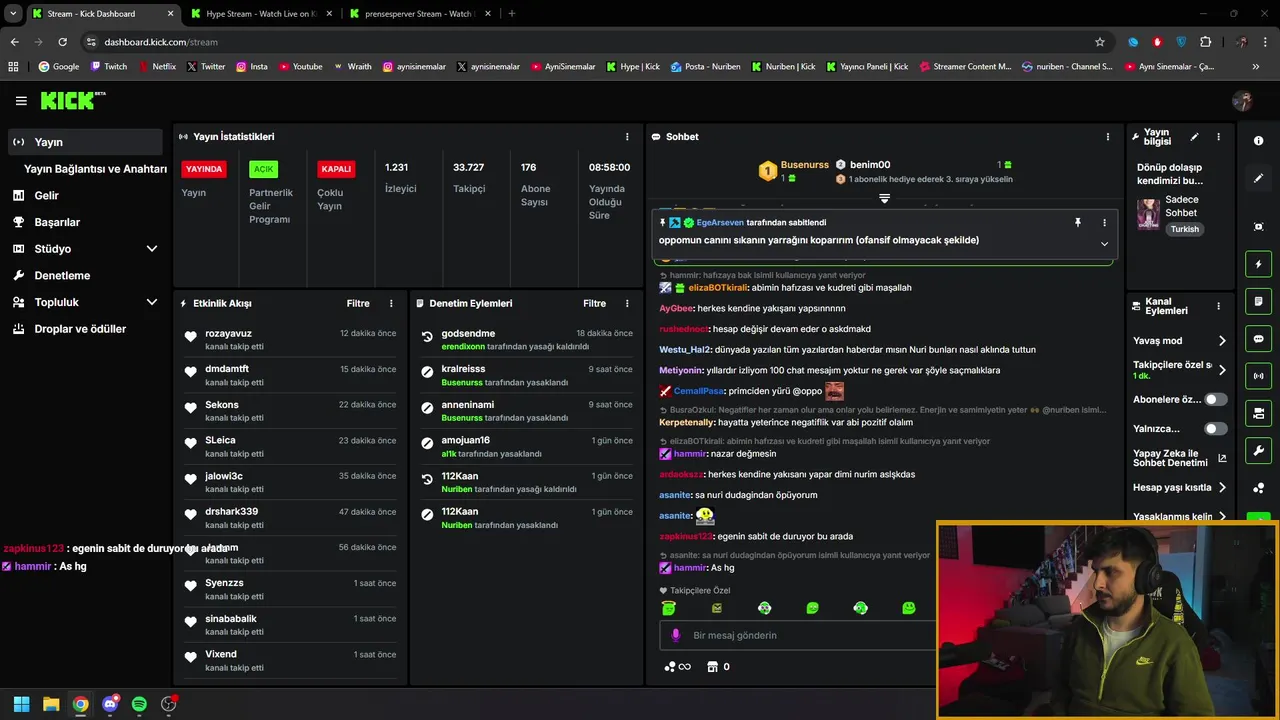Viewport: 1280px width, 720px height.
Task: Open Chrome extensions puzzle icon
Action: click(x=1205, y=42)
